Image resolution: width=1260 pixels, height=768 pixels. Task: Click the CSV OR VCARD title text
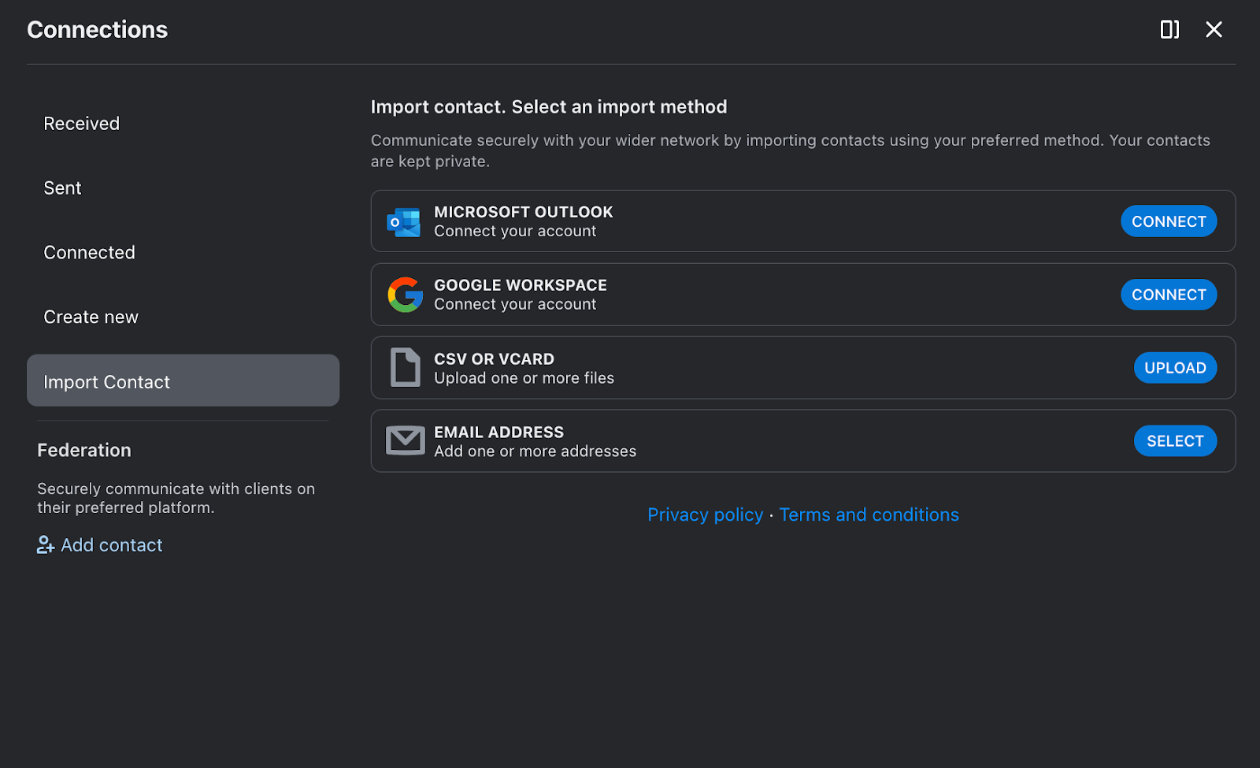494,359
